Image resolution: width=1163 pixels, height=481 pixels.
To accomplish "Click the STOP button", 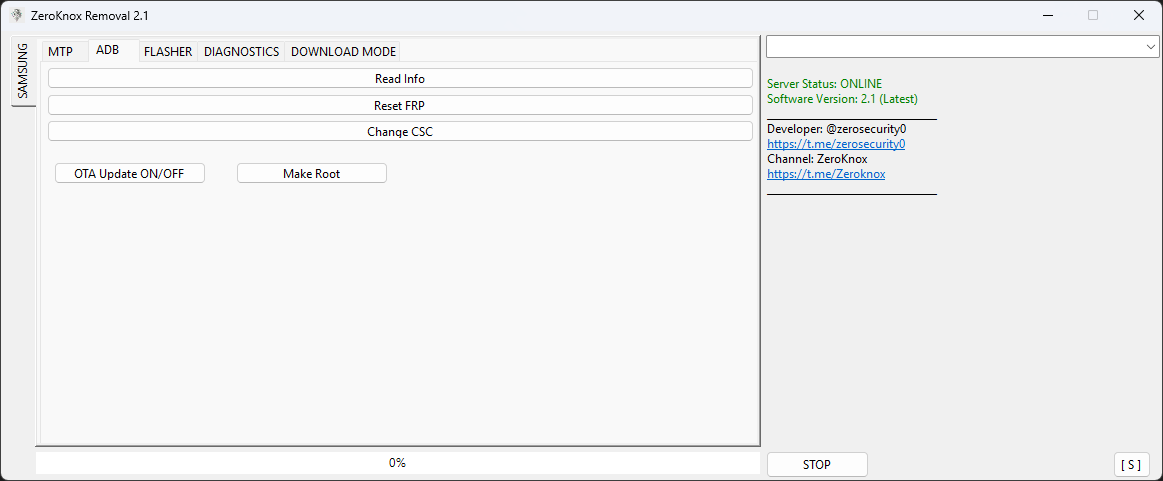I will point(817,465).
